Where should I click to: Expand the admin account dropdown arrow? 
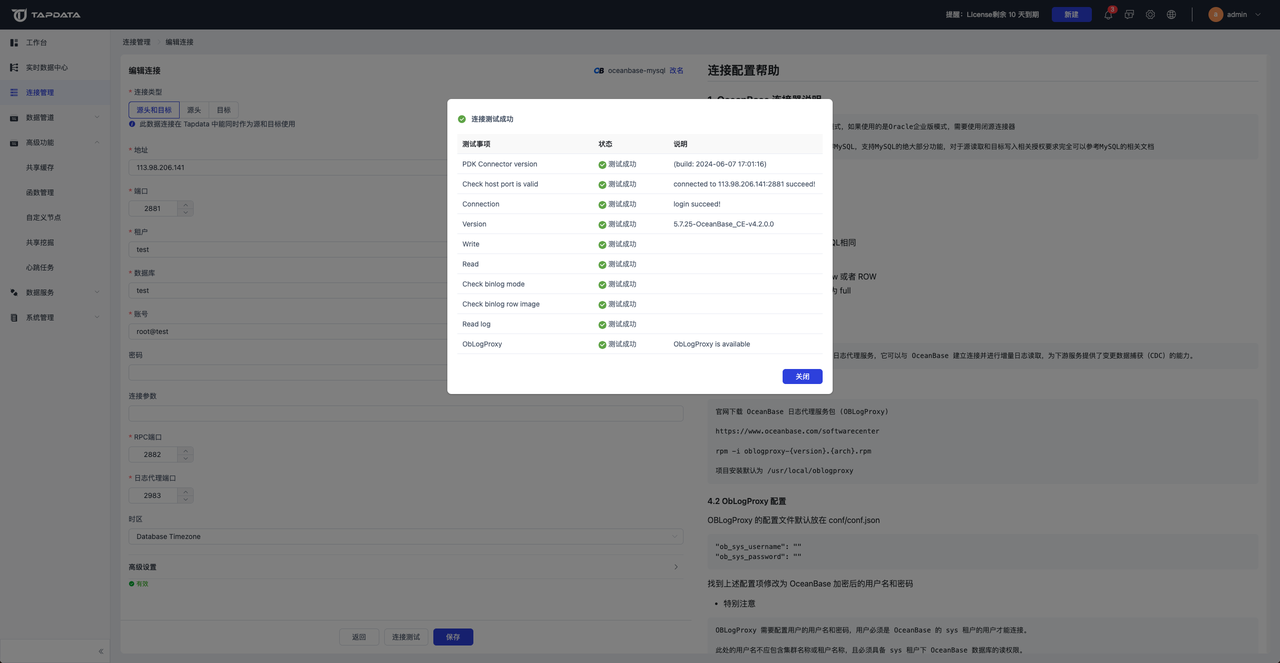pyautogui.click(x=1257, y=15)
